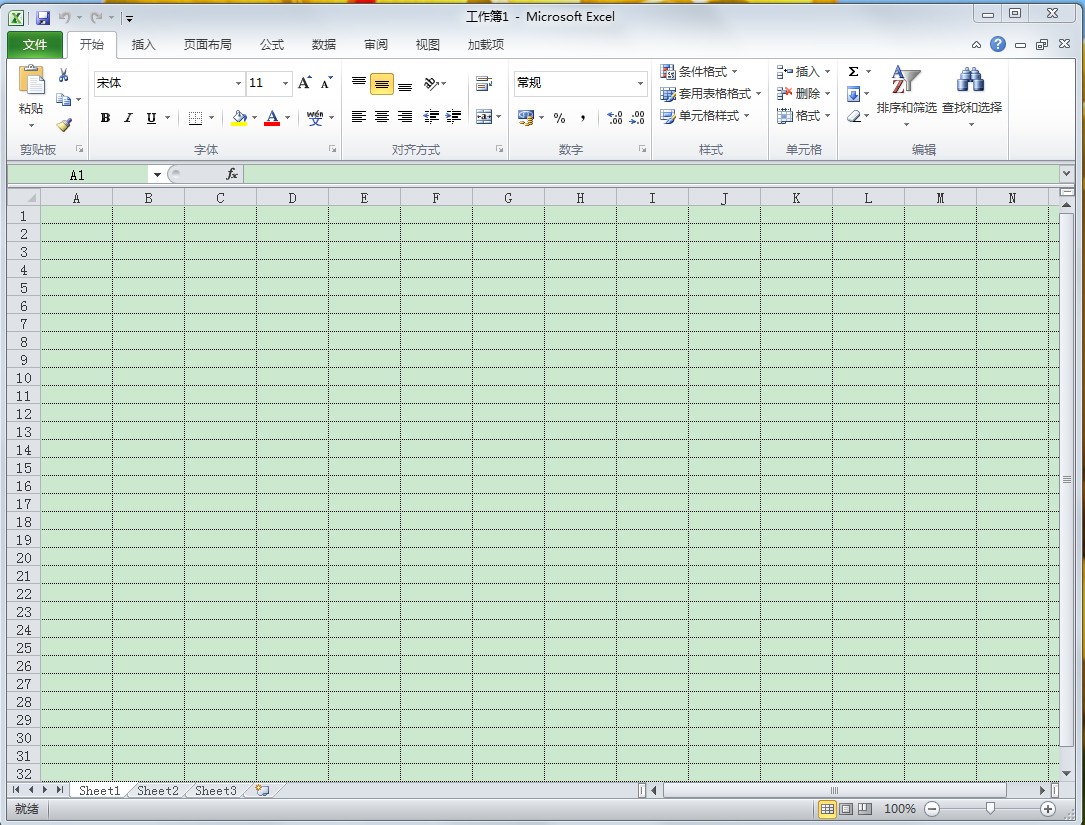Open the font size 11 dropdown

pos(285,84)
